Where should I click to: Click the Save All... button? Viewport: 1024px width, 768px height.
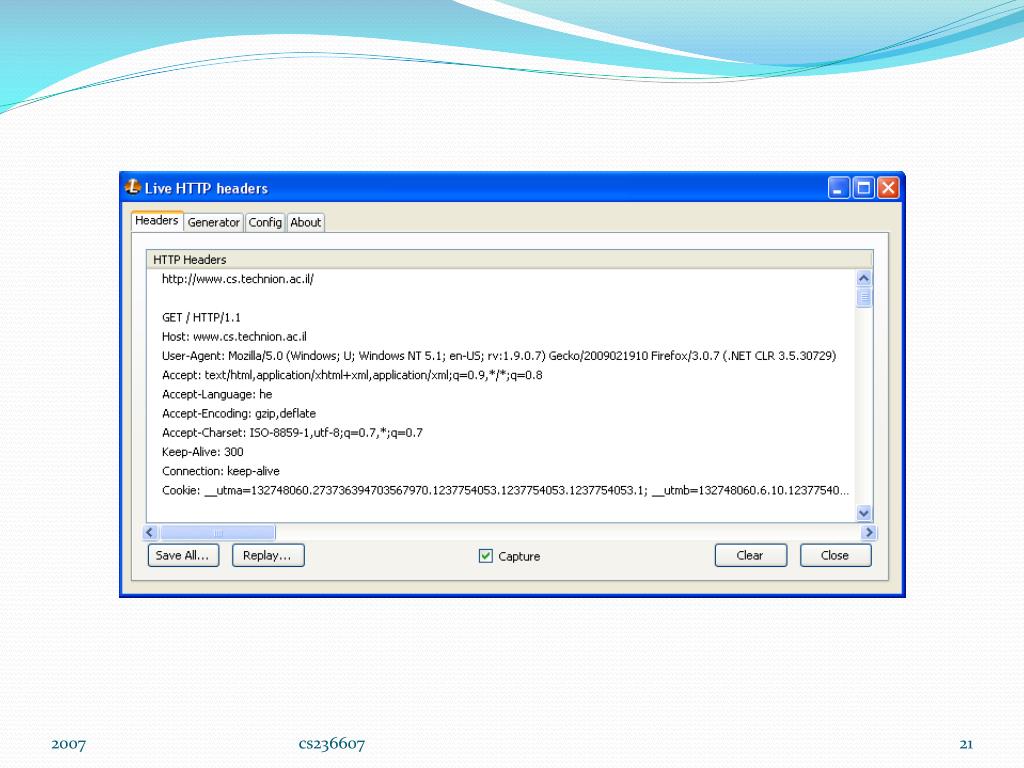pos(183,555)
